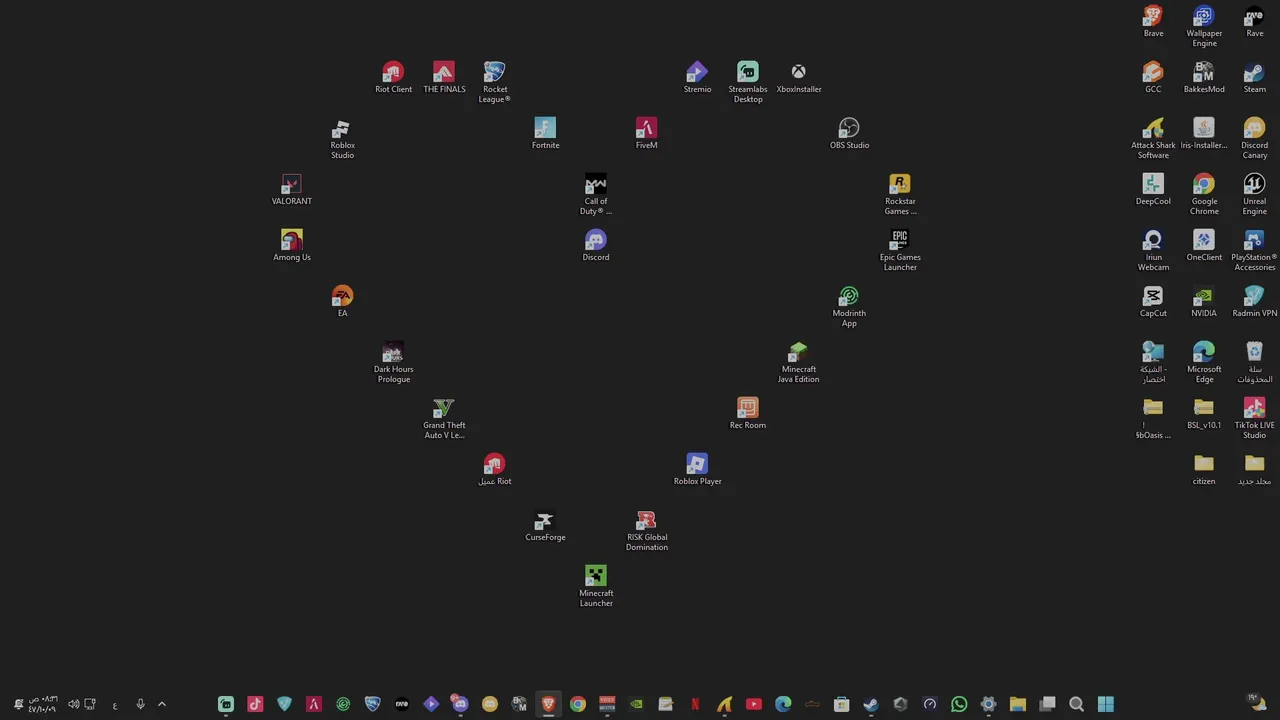The width and height of the screenshot is (1280, 720).
Task: Select the Brave desktop icon at top right
Action: [x=1153, y=21]
